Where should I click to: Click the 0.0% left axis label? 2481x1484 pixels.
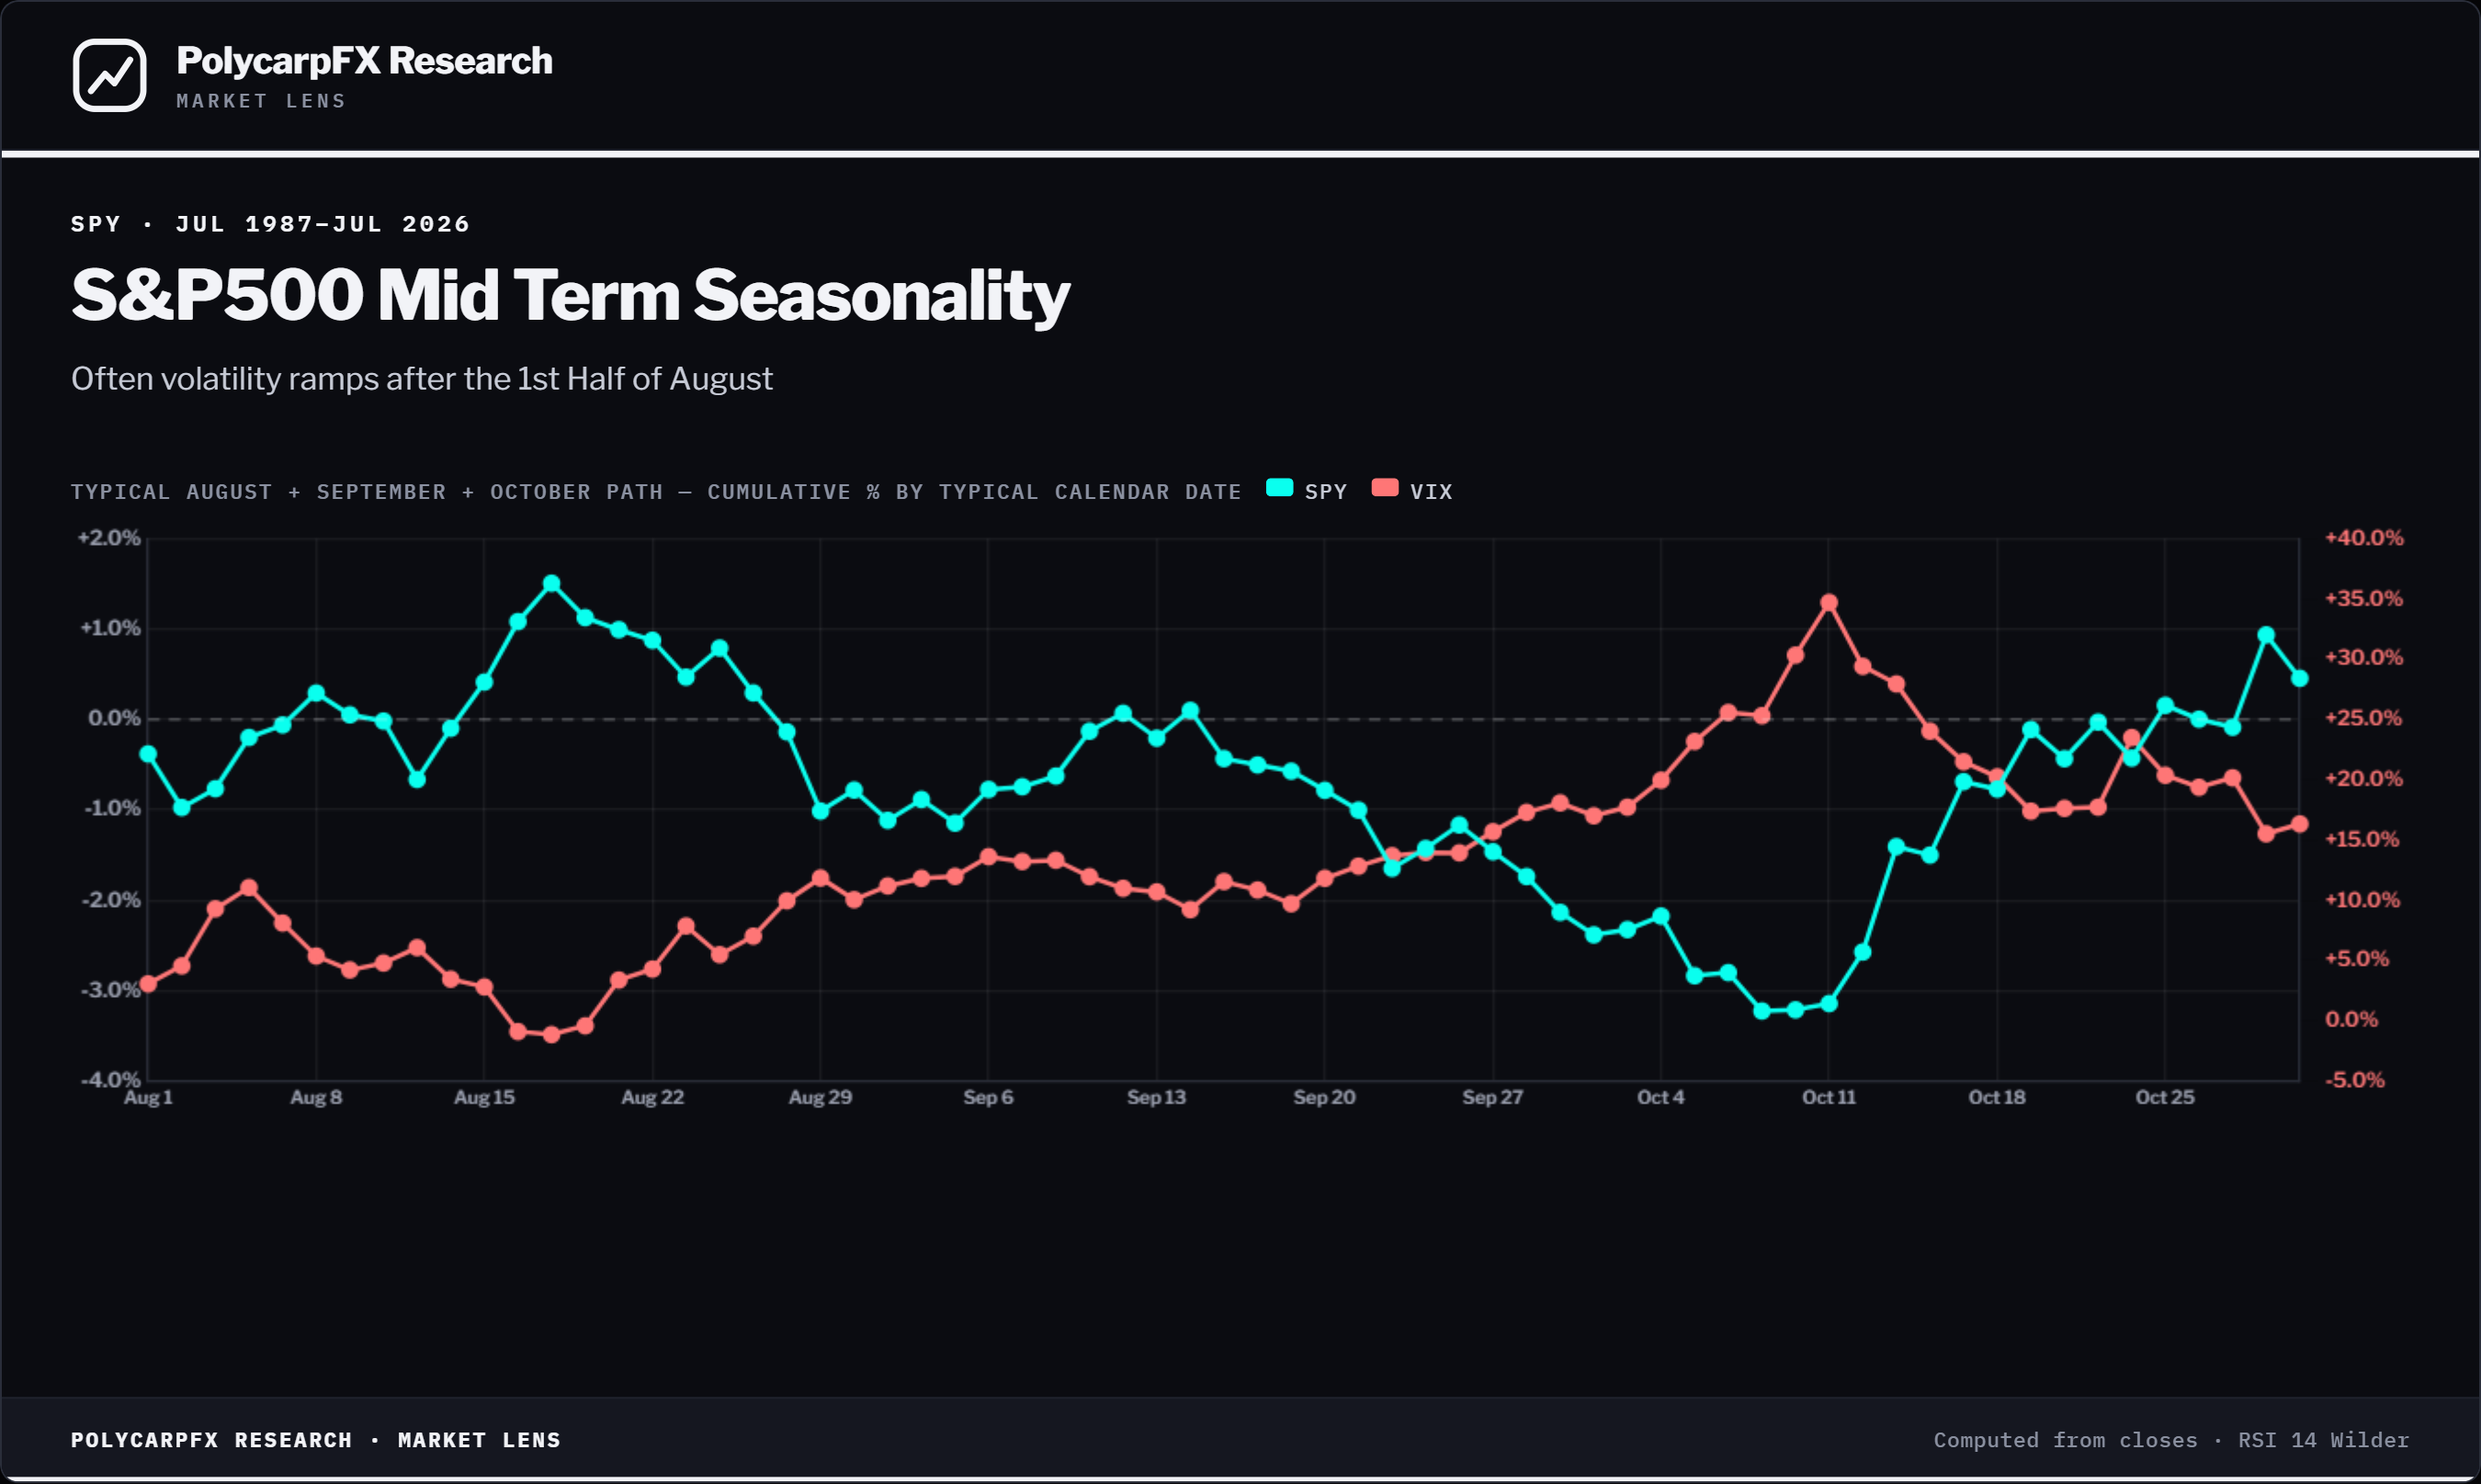[114, 718]
